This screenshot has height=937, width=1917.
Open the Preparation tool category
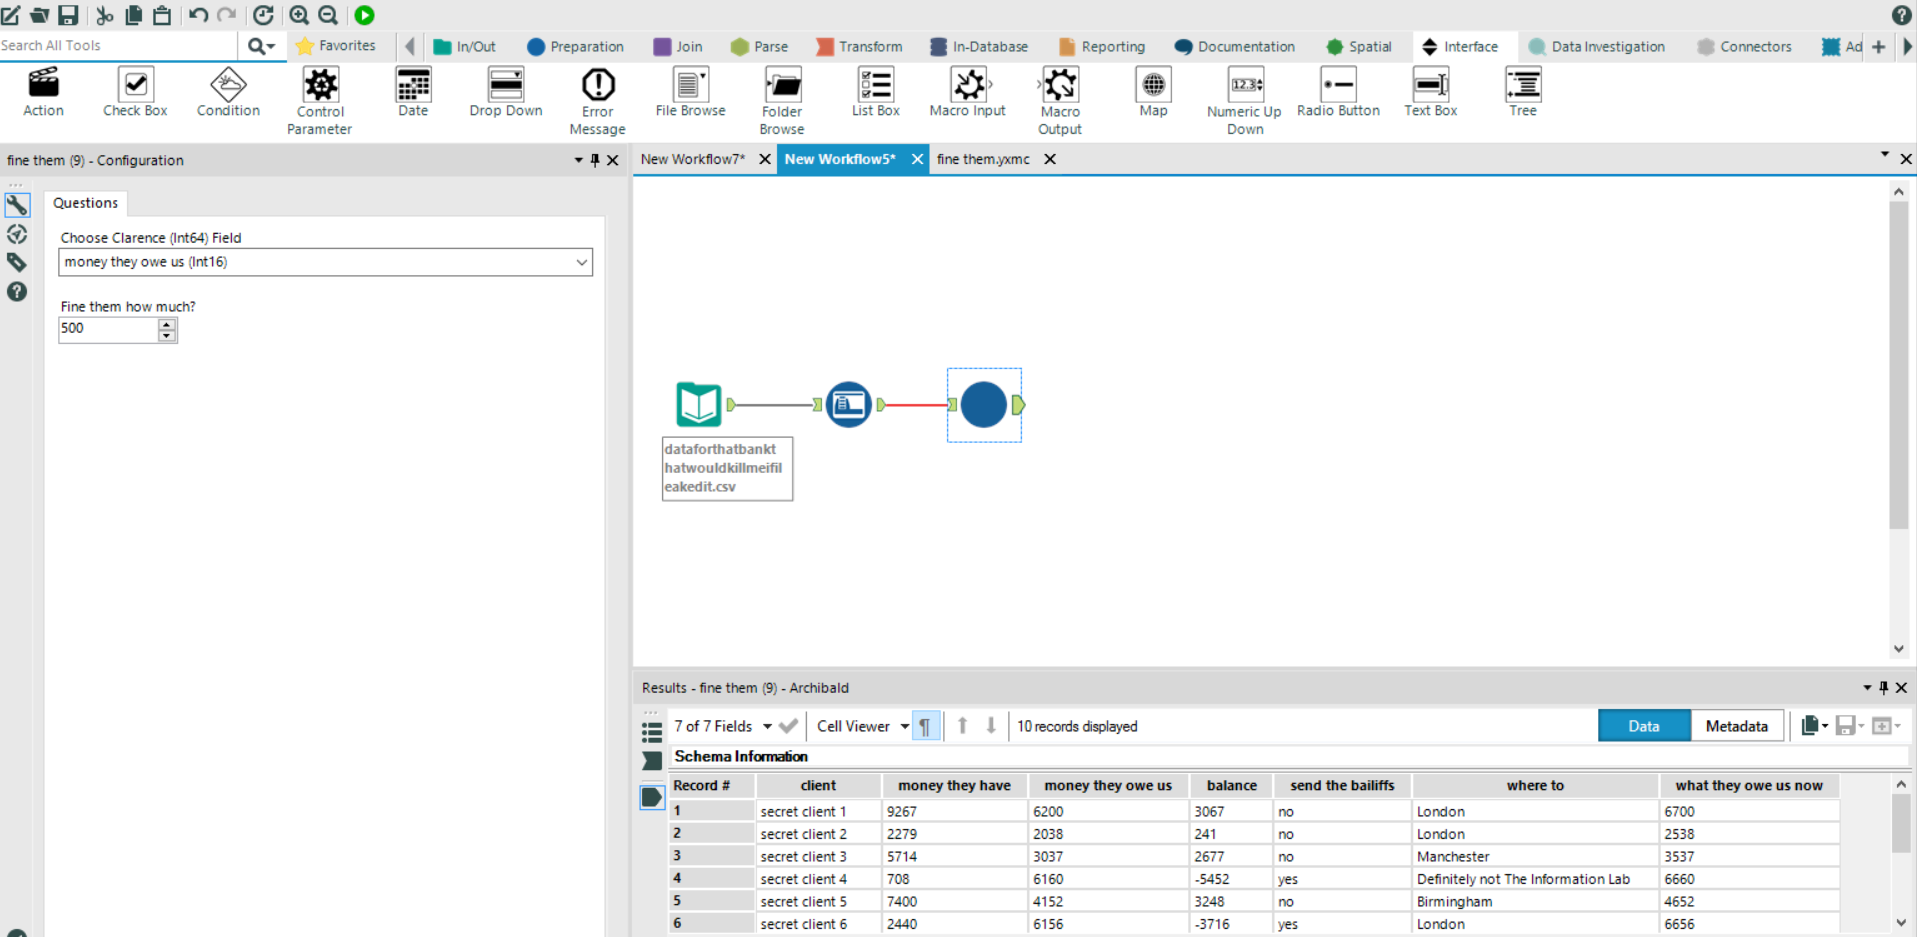click(575, 46)
